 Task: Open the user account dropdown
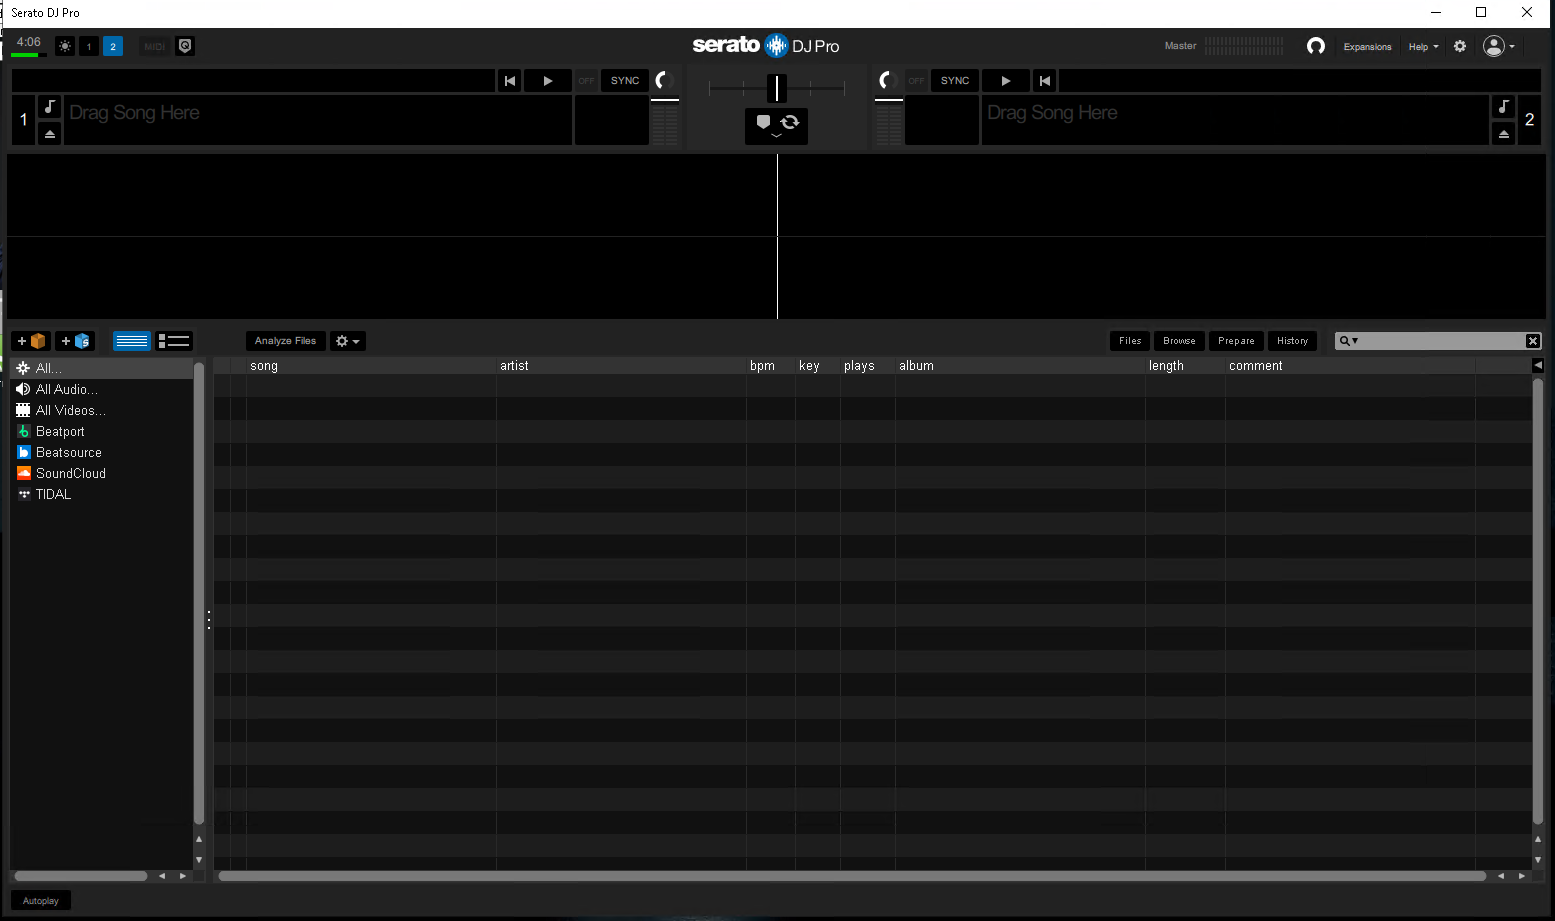point(1499,46)
